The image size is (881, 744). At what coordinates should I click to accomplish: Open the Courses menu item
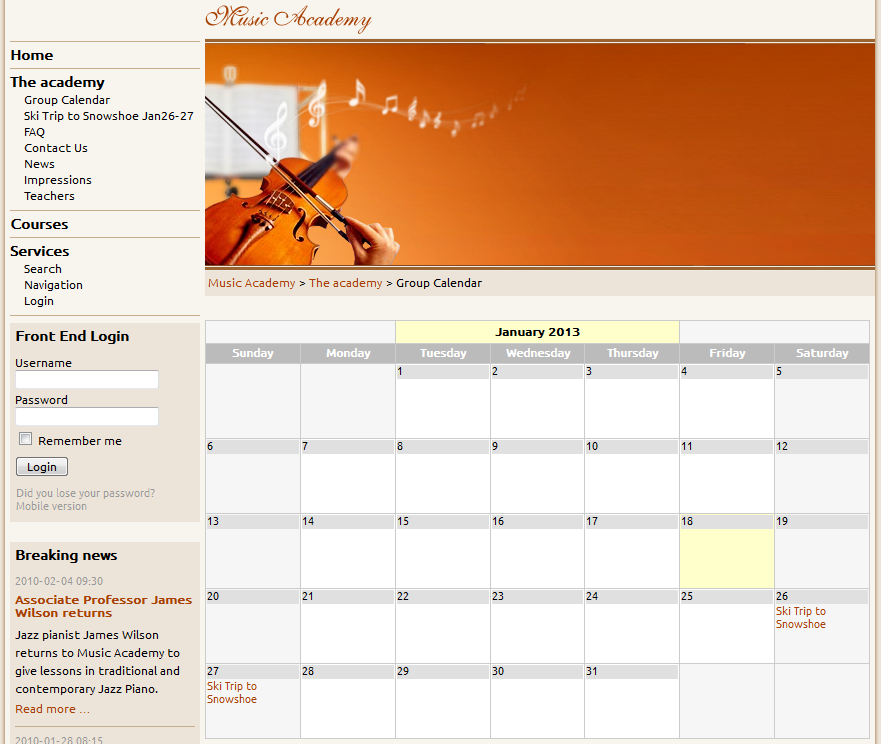click(39, 224)
